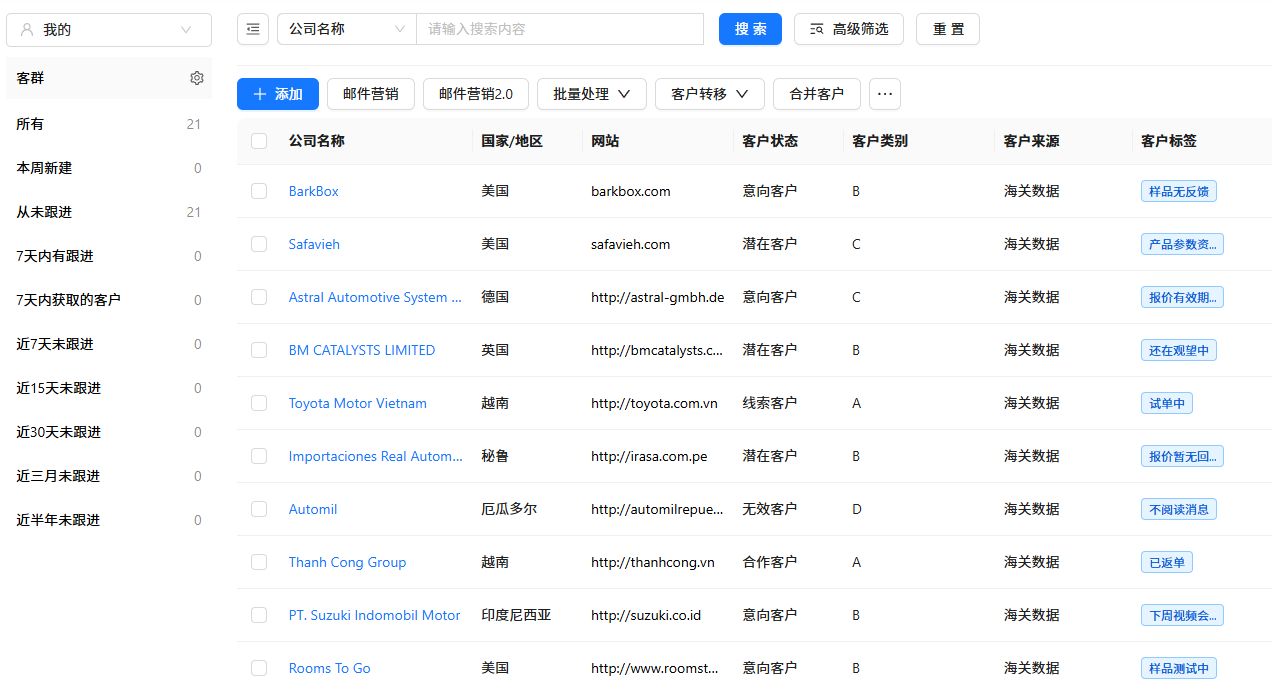Open the 近7天未跟进 group
The width and height of the screenshot is (1272, 693).
109,344
